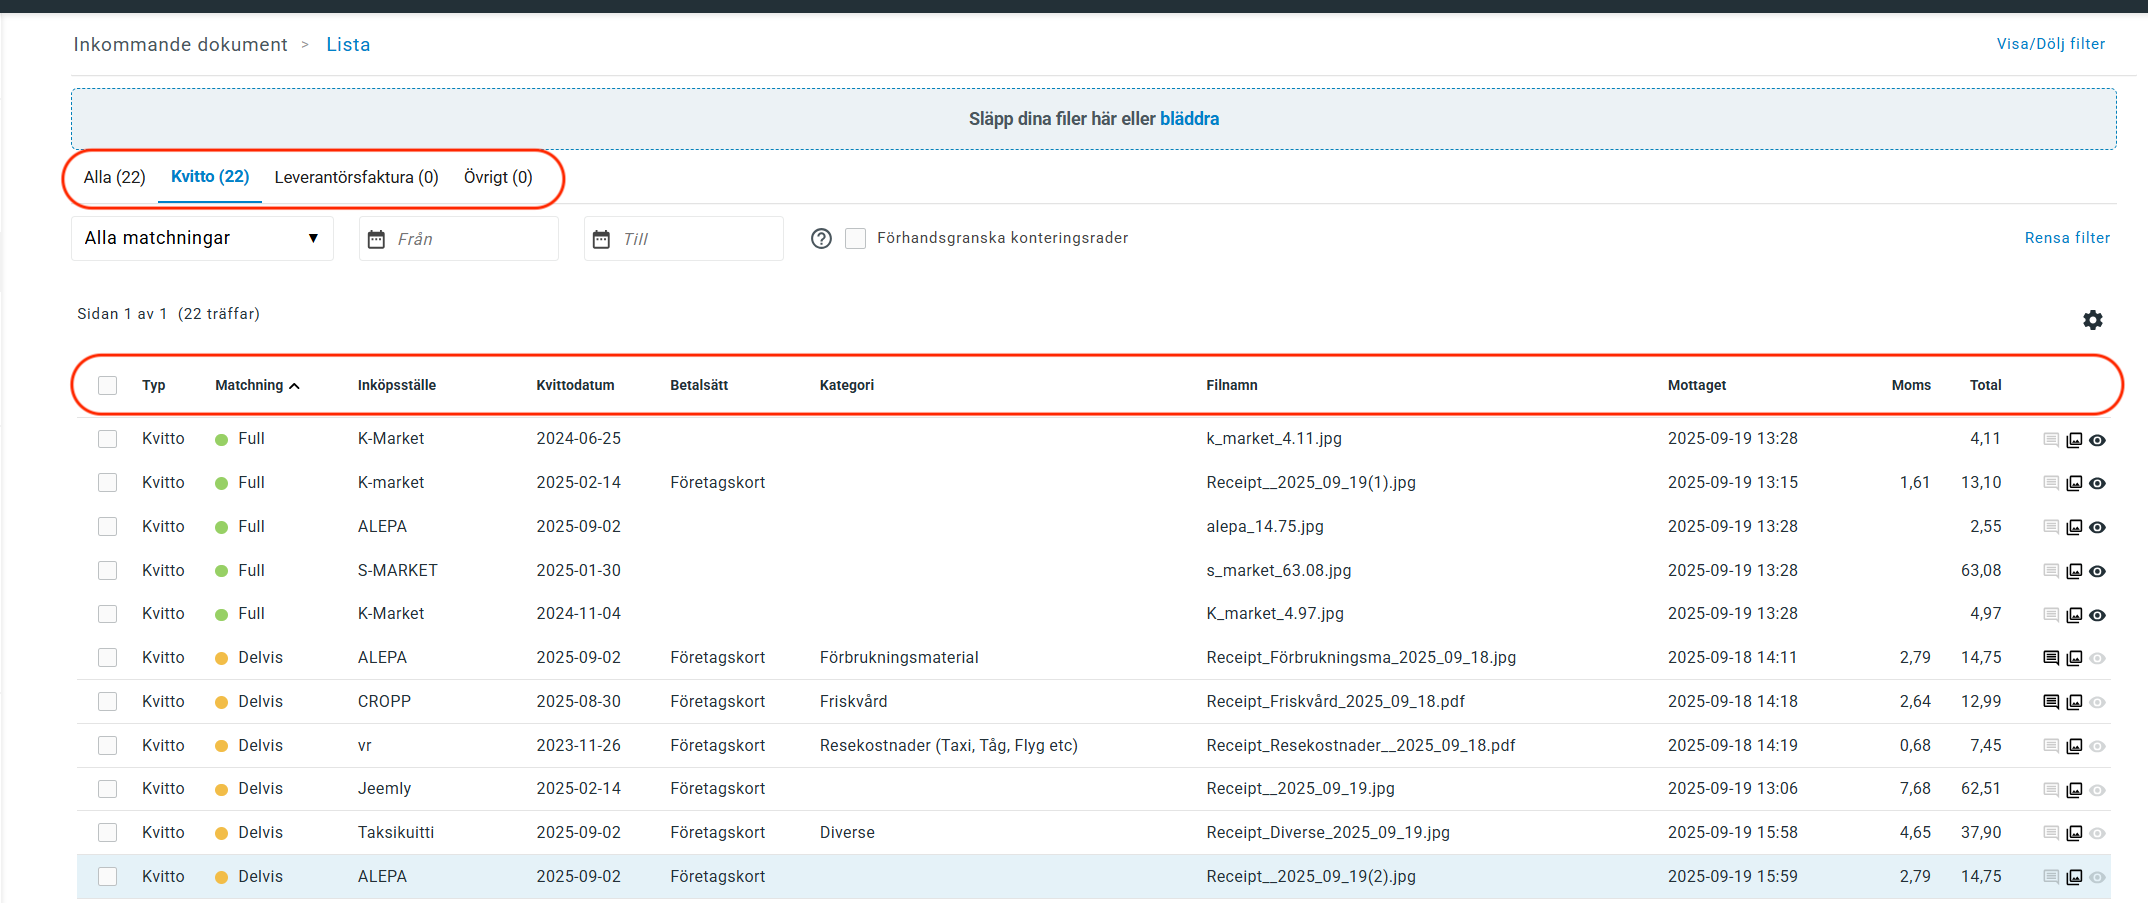The image size is (2148, 903).
Task: View image of Receipt_Diverse_2025_09_19.jpg
Action: tap(2074, 833)
